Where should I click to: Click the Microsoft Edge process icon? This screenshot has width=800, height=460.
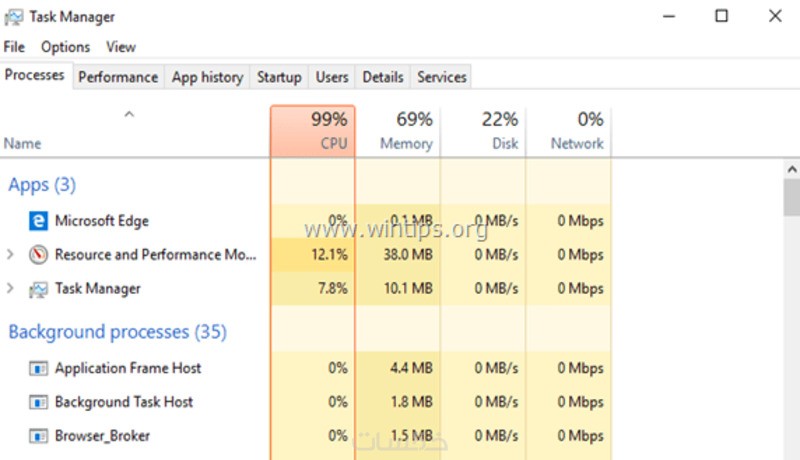(x=38, y=221)
